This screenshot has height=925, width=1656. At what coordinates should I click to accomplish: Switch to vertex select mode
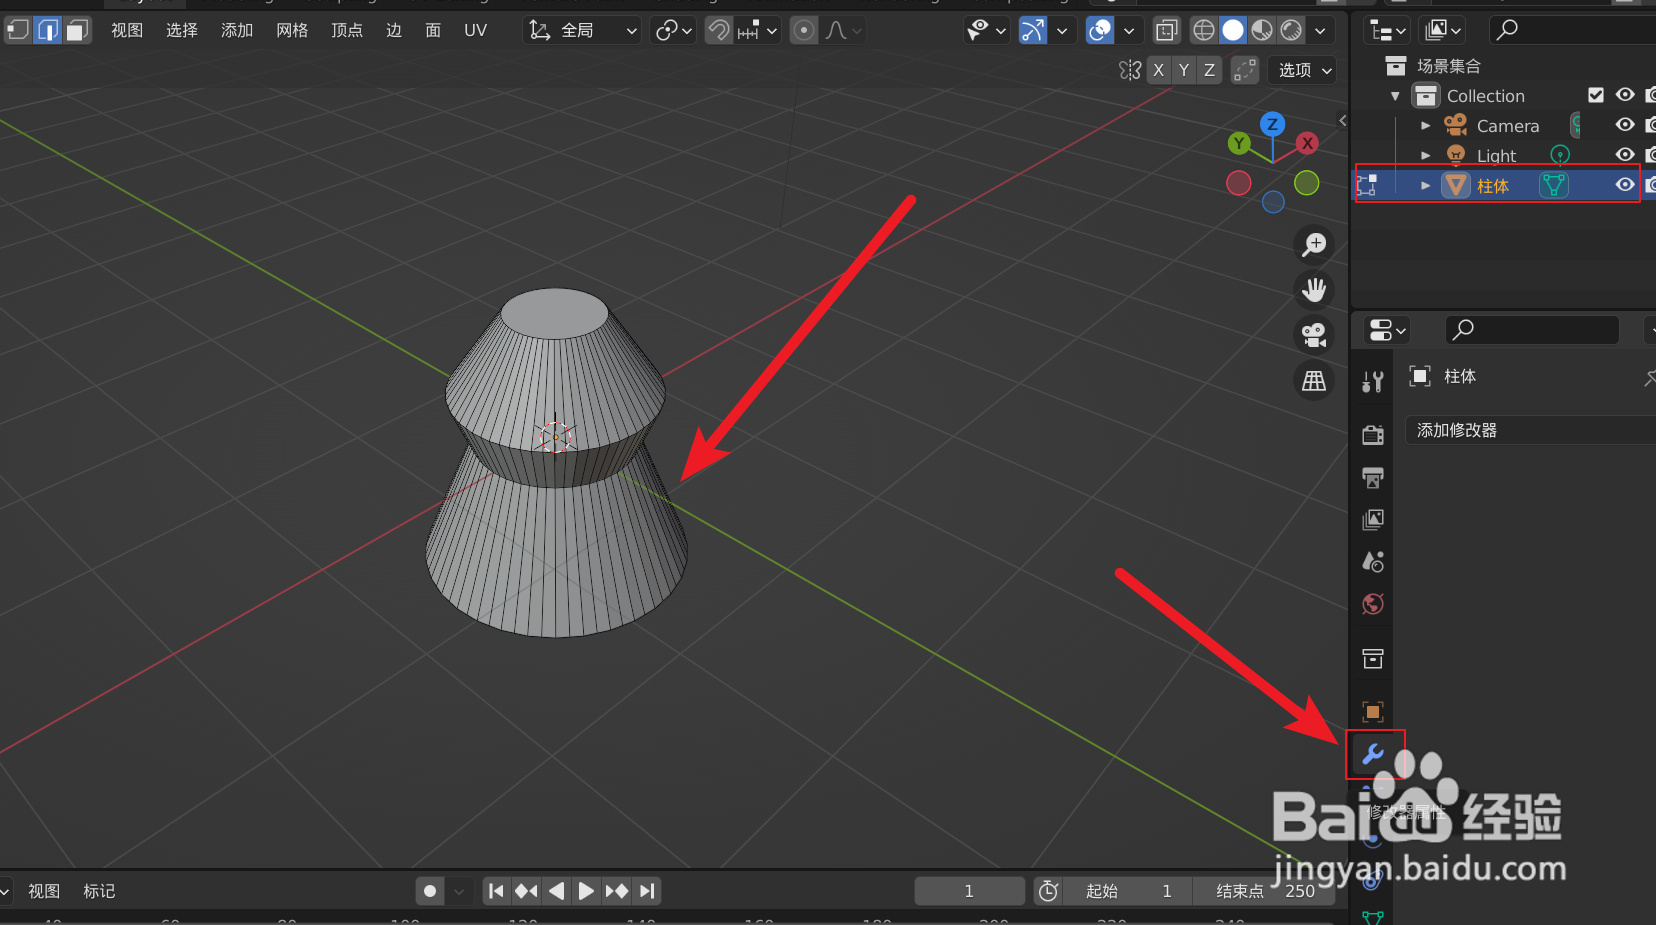(18, 30)
